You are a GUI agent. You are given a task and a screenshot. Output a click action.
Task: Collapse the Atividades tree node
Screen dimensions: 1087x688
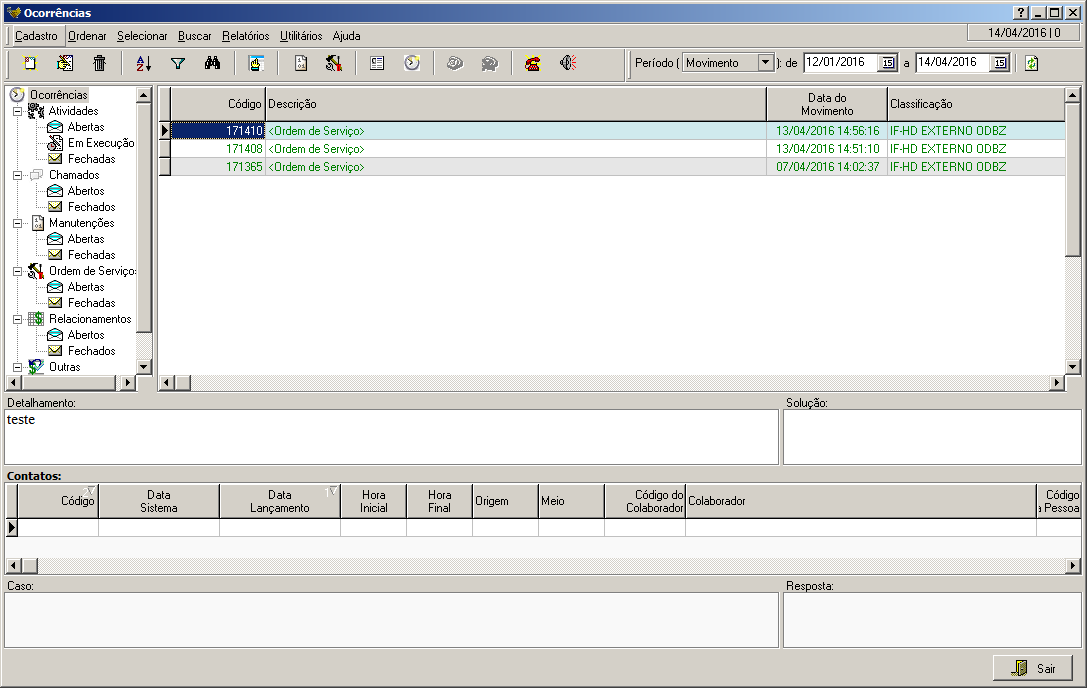click(x=17, y=111)
